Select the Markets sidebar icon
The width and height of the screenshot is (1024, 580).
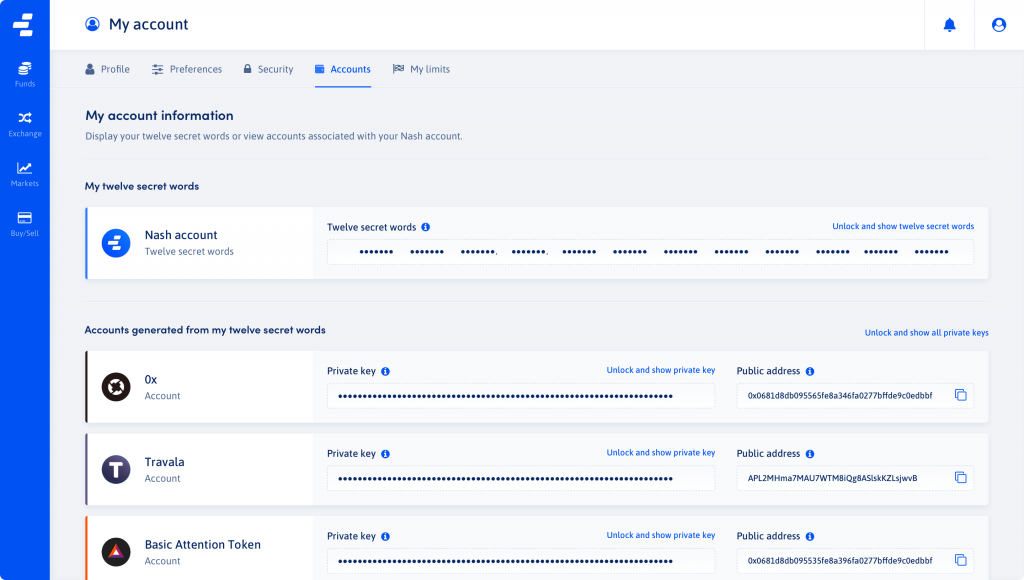24,171
